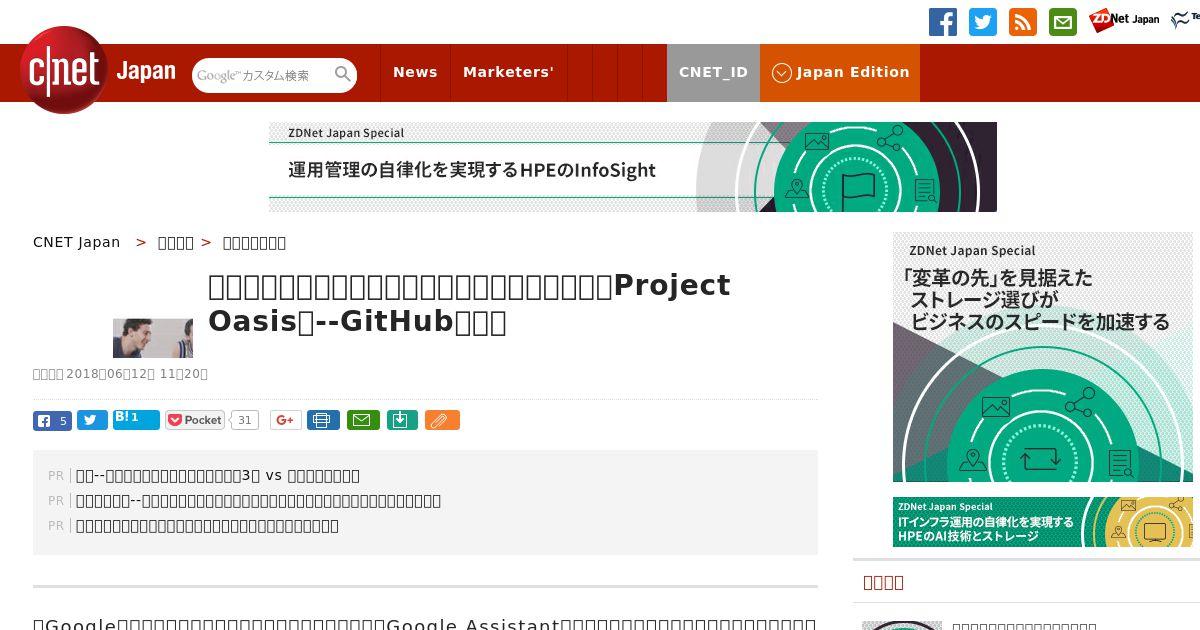Open the Marketers' menu
This screenshot has height=630, width=1200.
[508, 72]
